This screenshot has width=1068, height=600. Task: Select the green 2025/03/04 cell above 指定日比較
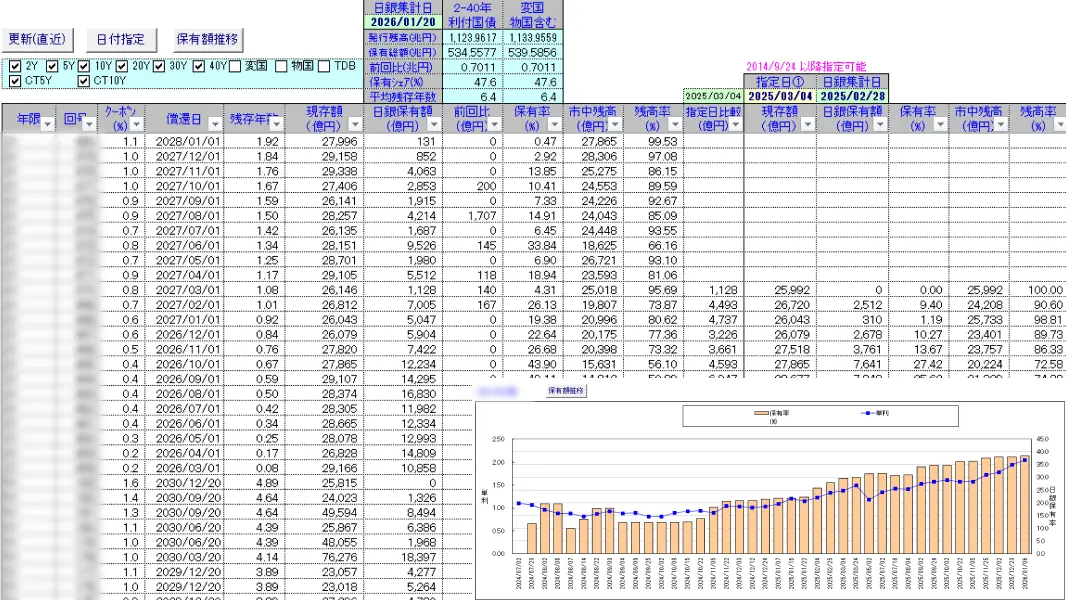point(713,96)
